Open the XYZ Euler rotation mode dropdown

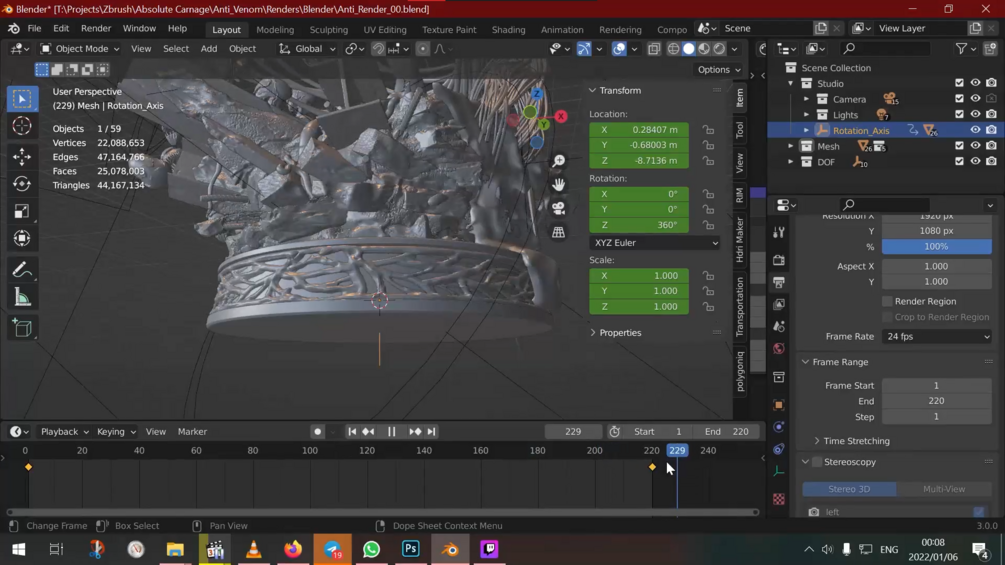654,243
